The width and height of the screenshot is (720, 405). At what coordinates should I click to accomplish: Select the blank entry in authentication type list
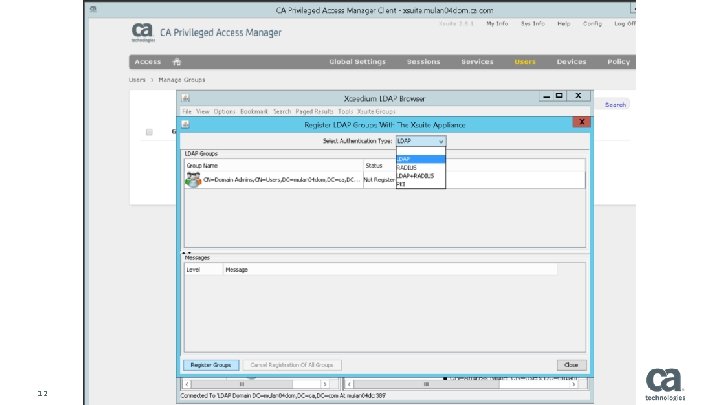pyautogui.click(x=421, y=151)
